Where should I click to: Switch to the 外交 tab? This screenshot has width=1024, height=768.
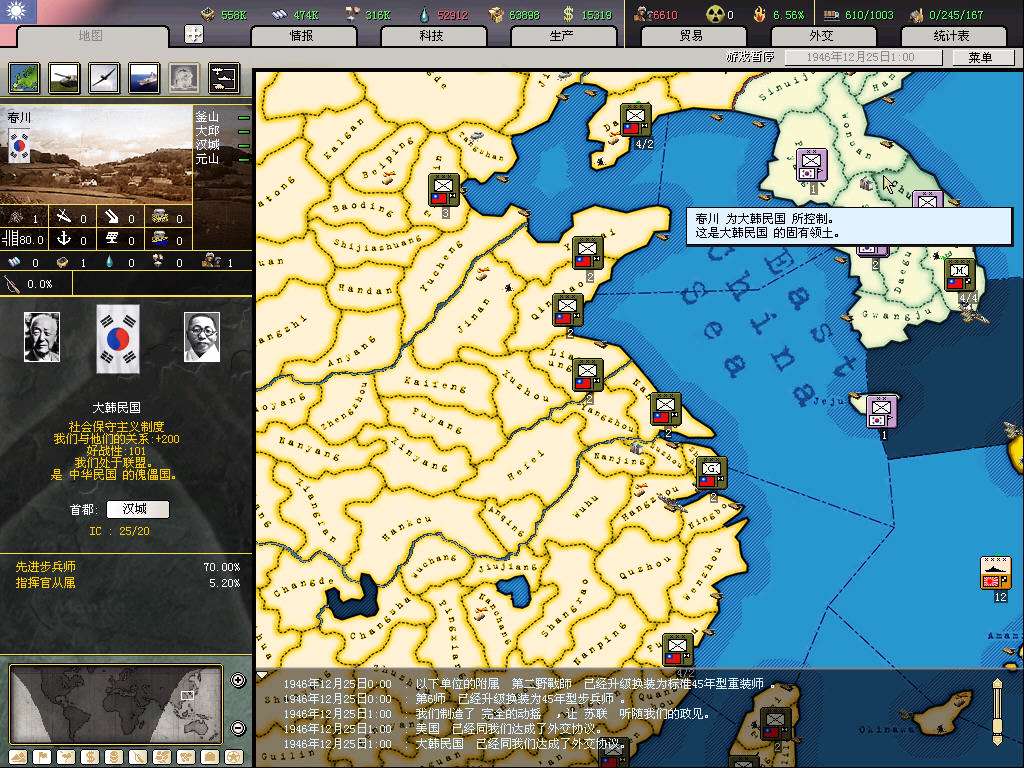click(x=820, y=36)
